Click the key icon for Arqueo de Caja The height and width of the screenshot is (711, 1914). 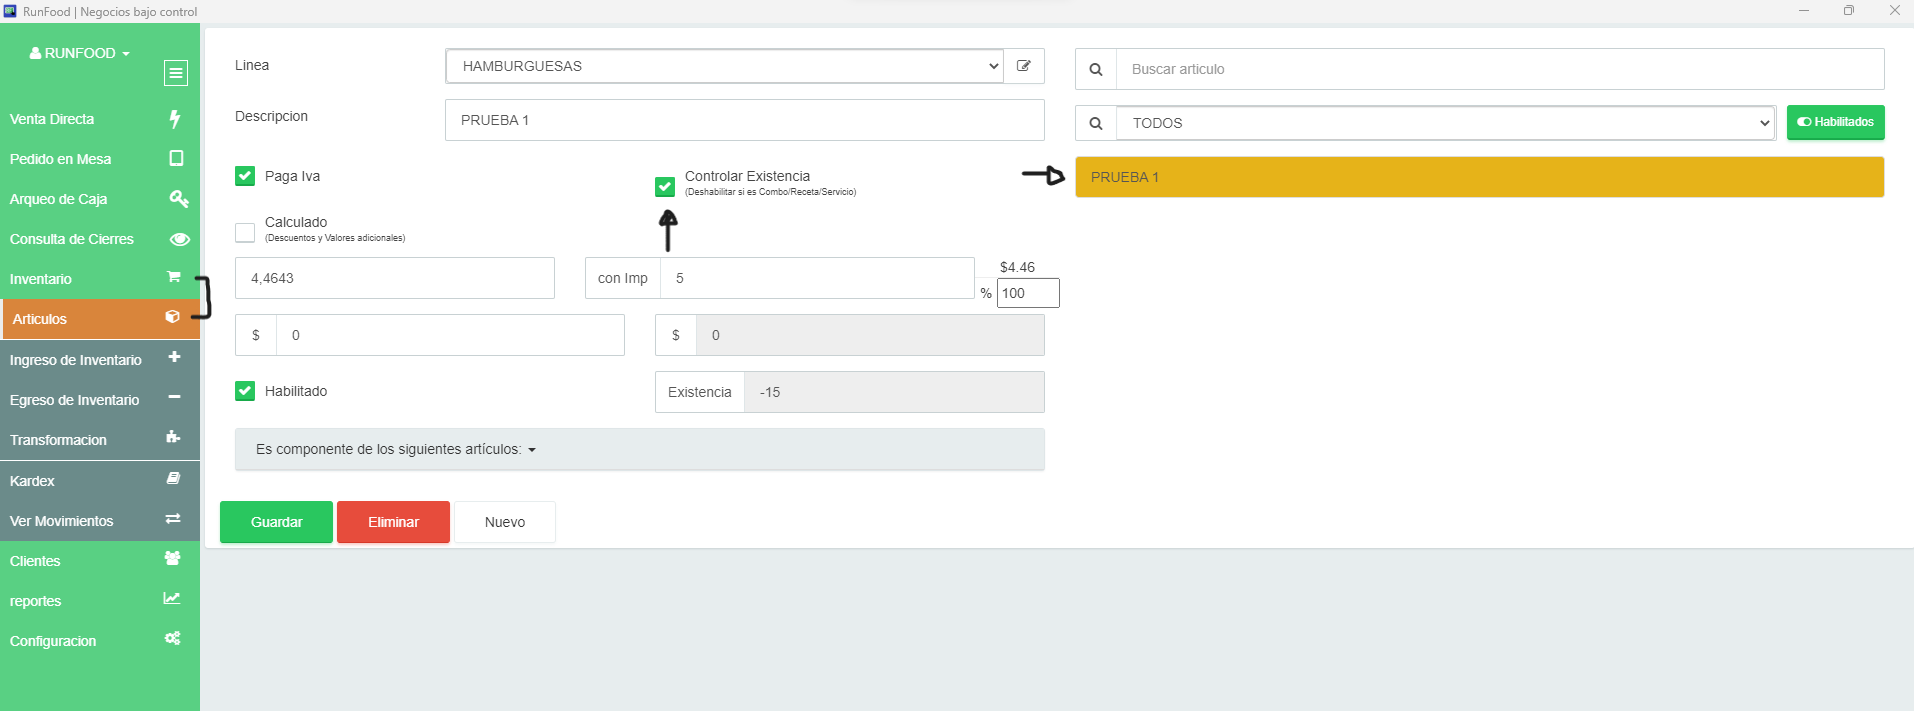tap(178, 199)
